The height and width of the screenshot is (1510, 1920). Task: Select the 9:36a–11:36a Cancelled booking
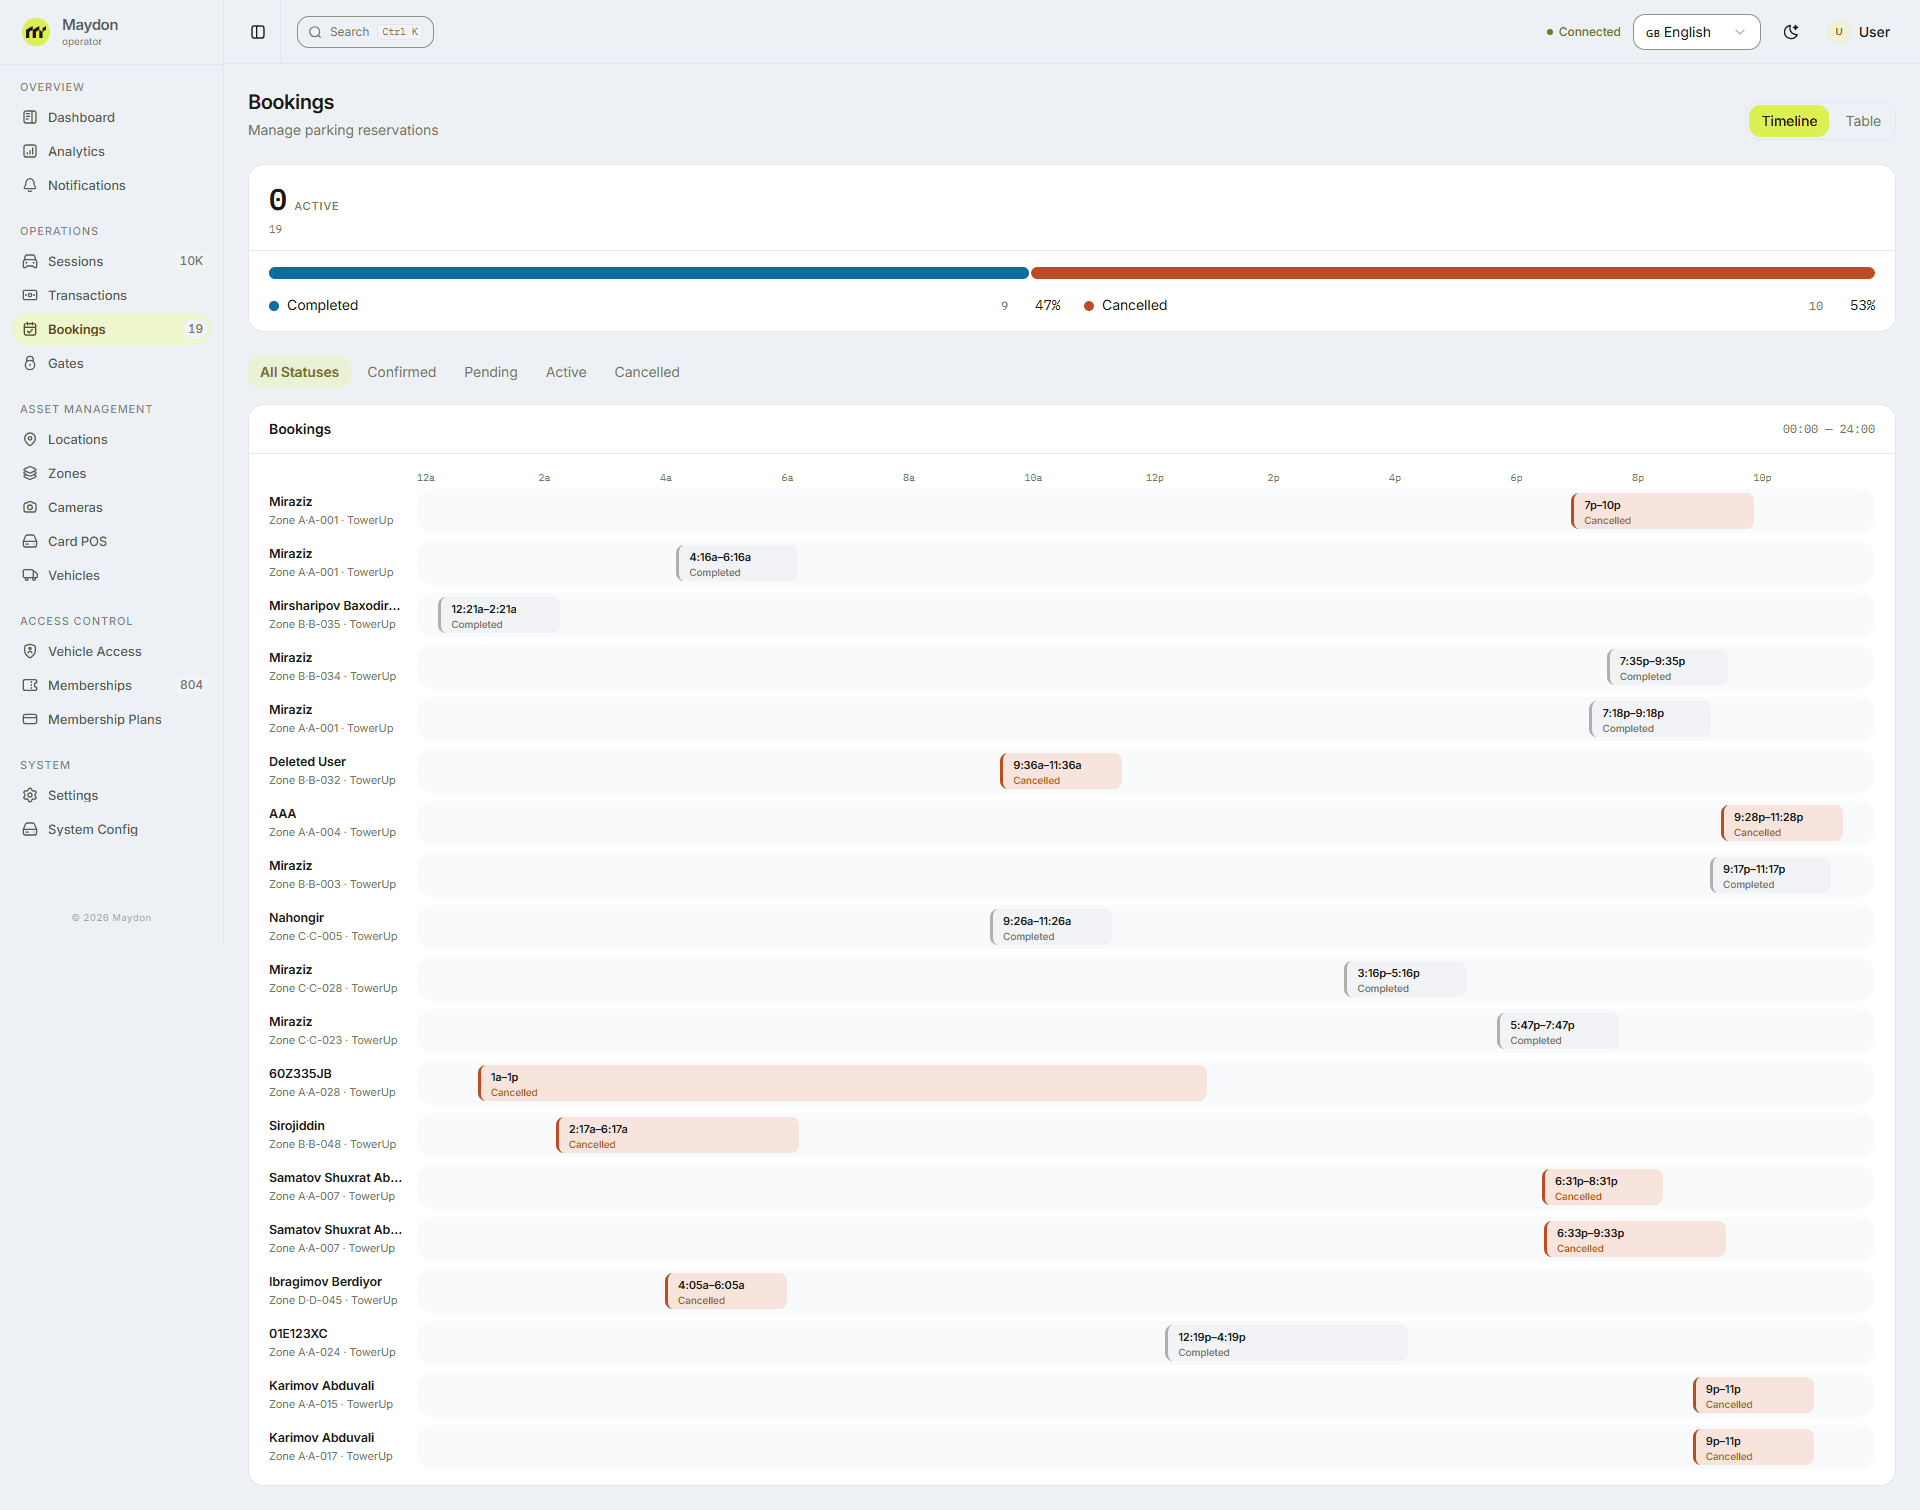coord(1061,772)
